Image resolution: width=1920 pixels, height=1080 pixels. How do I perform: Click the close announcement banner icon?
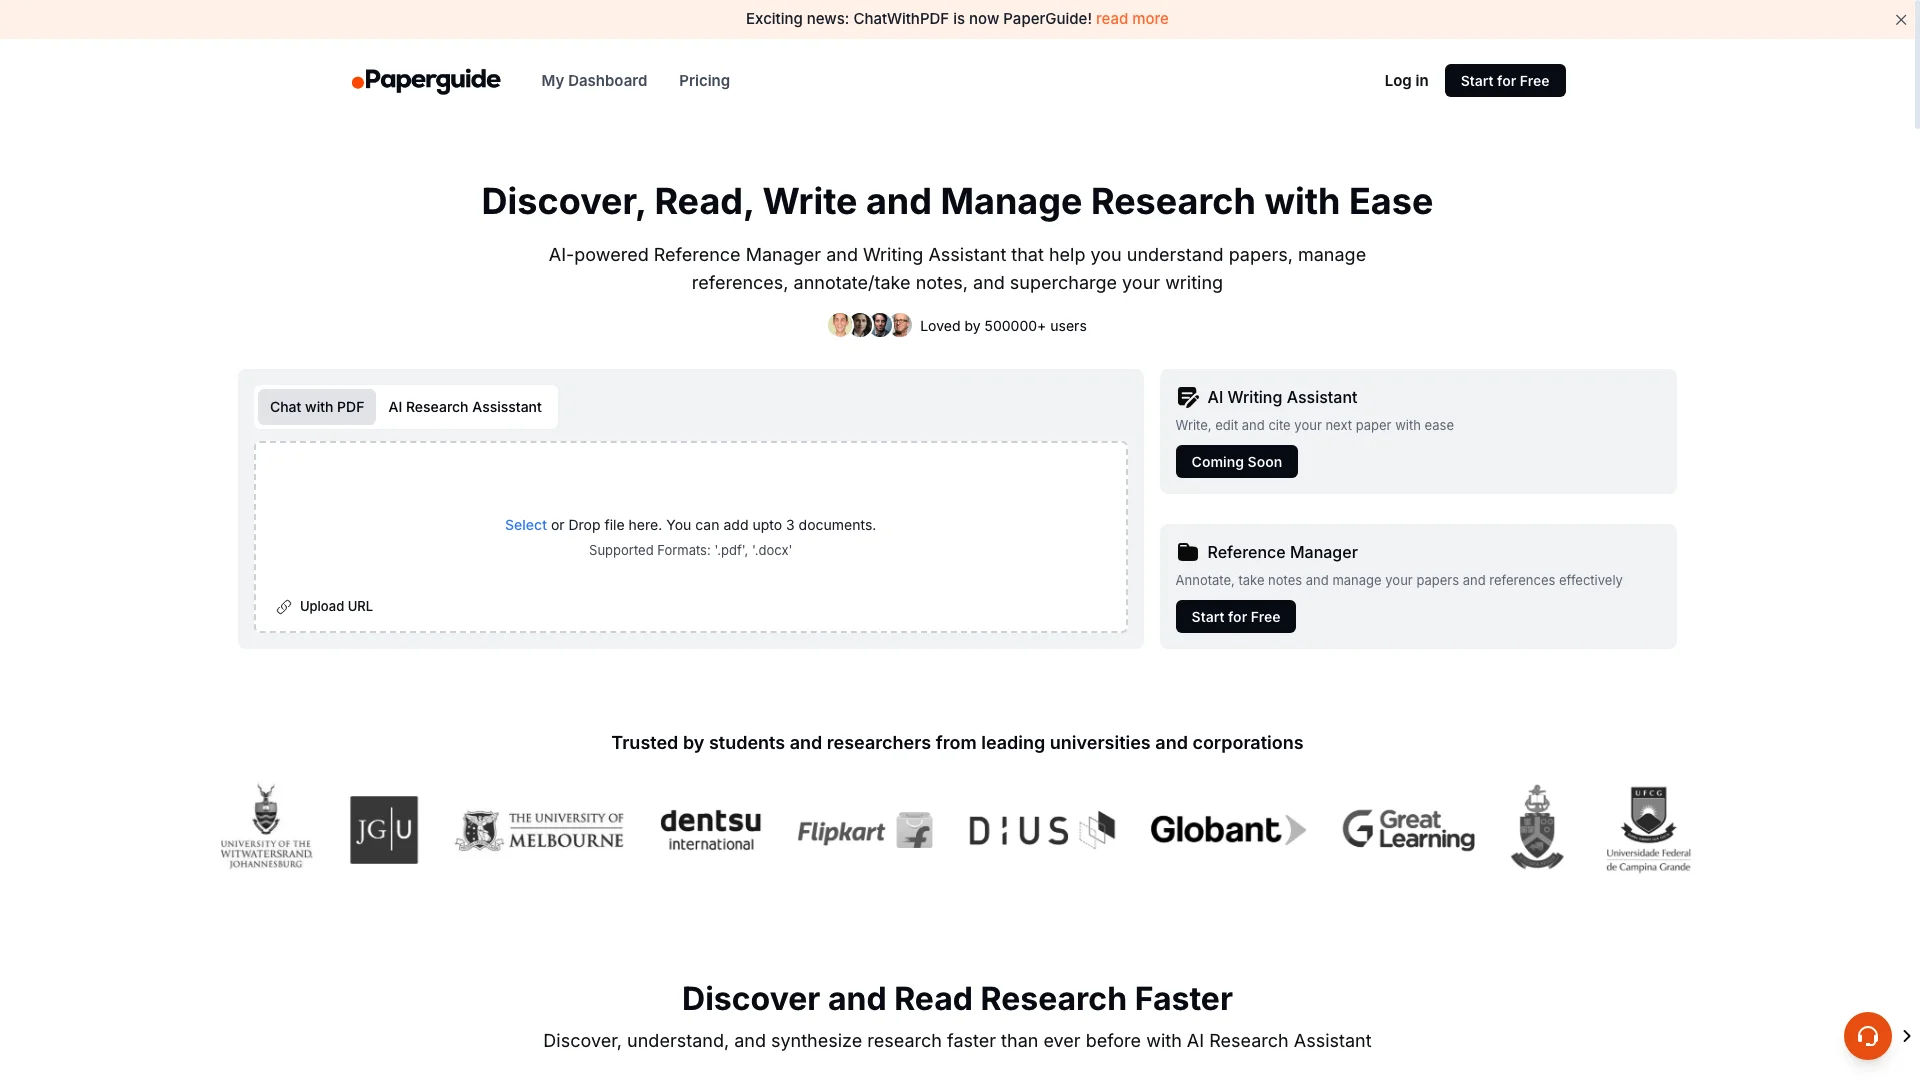pyautogui.click(x=1900, y=20)
